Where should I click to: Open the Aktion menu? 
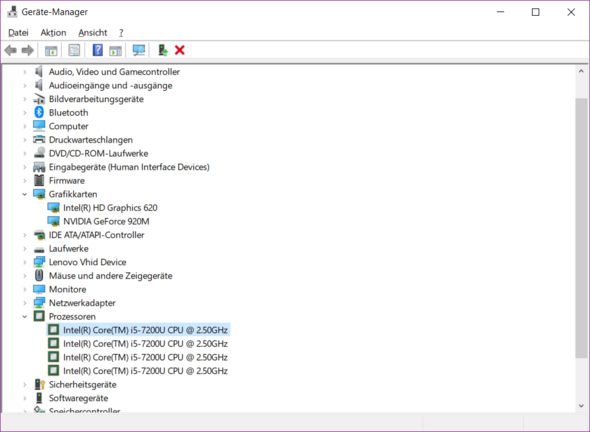click(53, 33)
